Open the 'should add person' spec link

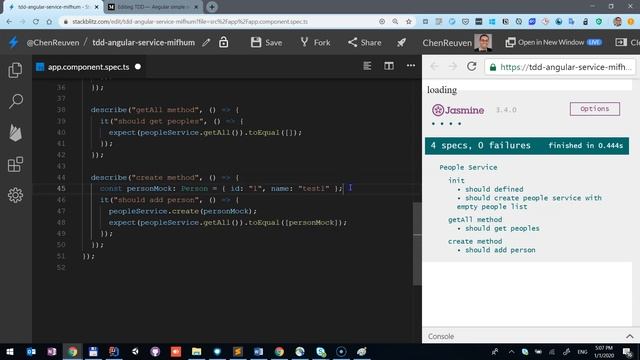(x=500, y=250)
